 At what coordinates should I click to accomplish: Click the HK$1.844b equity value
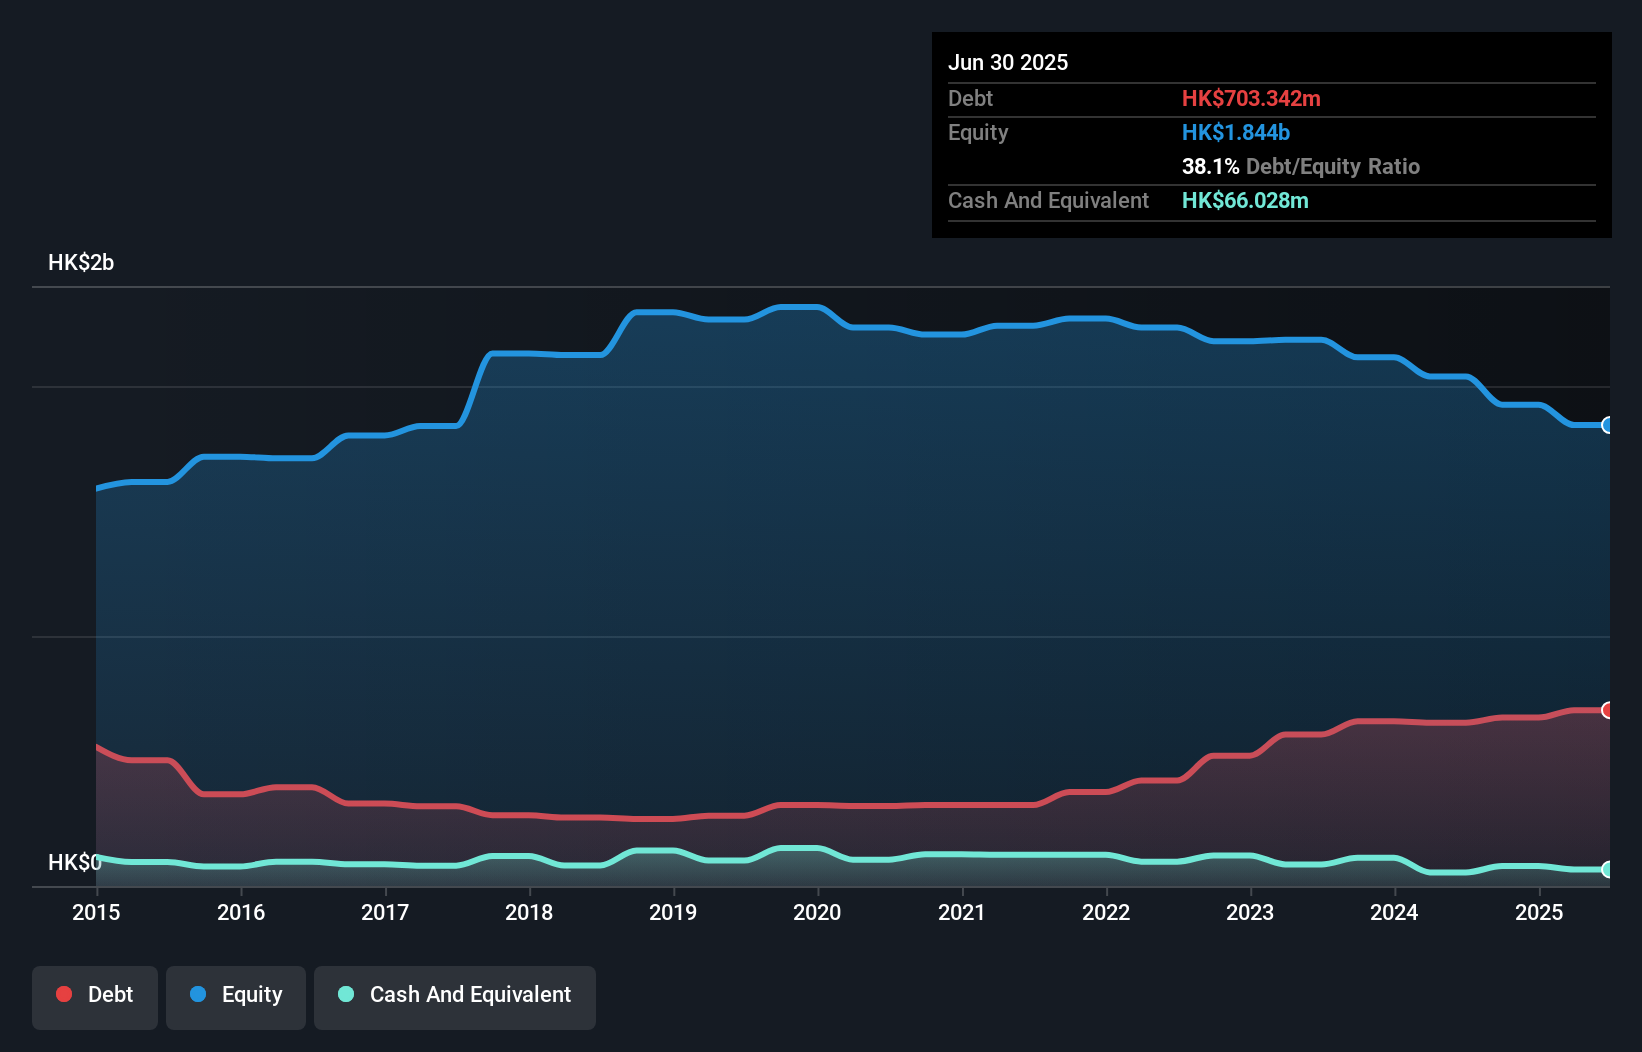[x=1236, y=132]
